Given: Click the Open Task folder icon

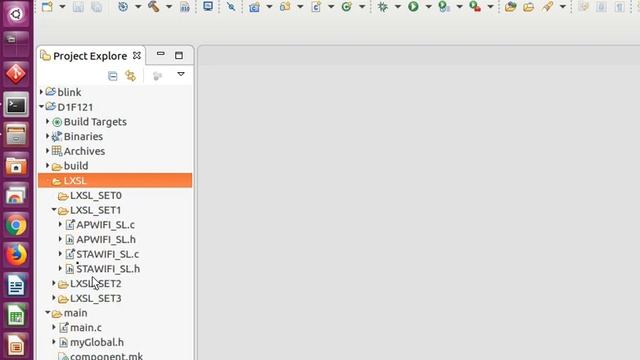Looking at the screenshot, I should coord(529,7).
